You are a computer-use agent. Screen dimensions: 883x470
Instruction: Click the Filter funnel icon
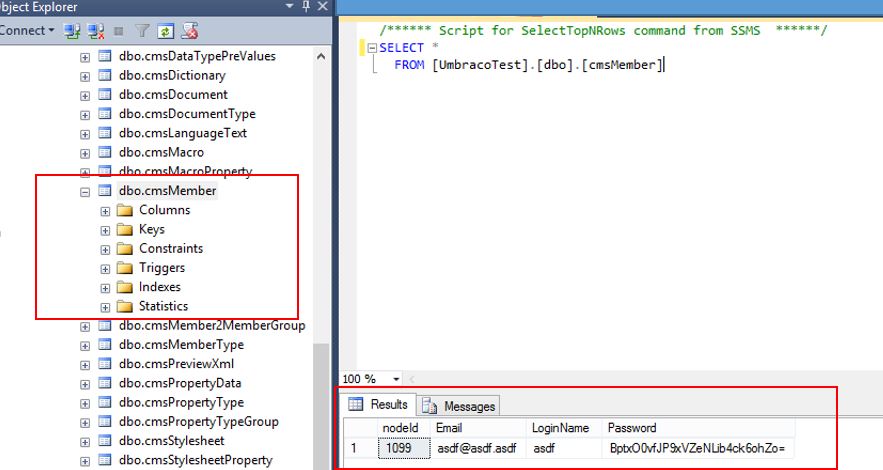(x=142, y=31)
